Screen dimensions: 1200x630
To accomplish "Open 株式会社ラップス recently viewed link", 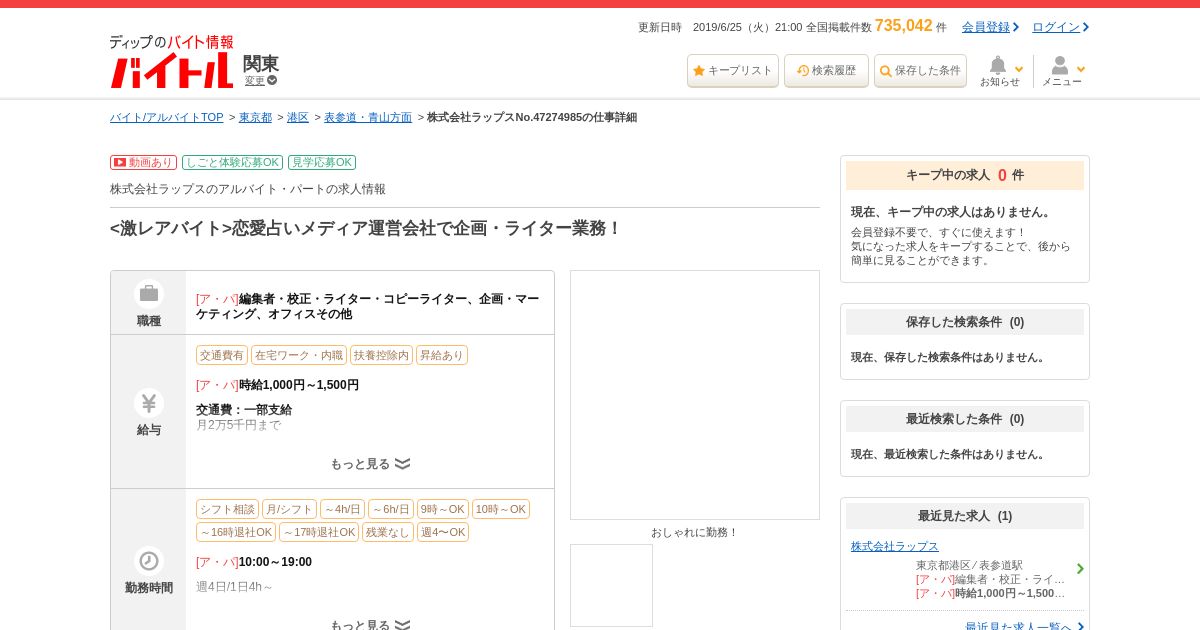I will 895,546.
